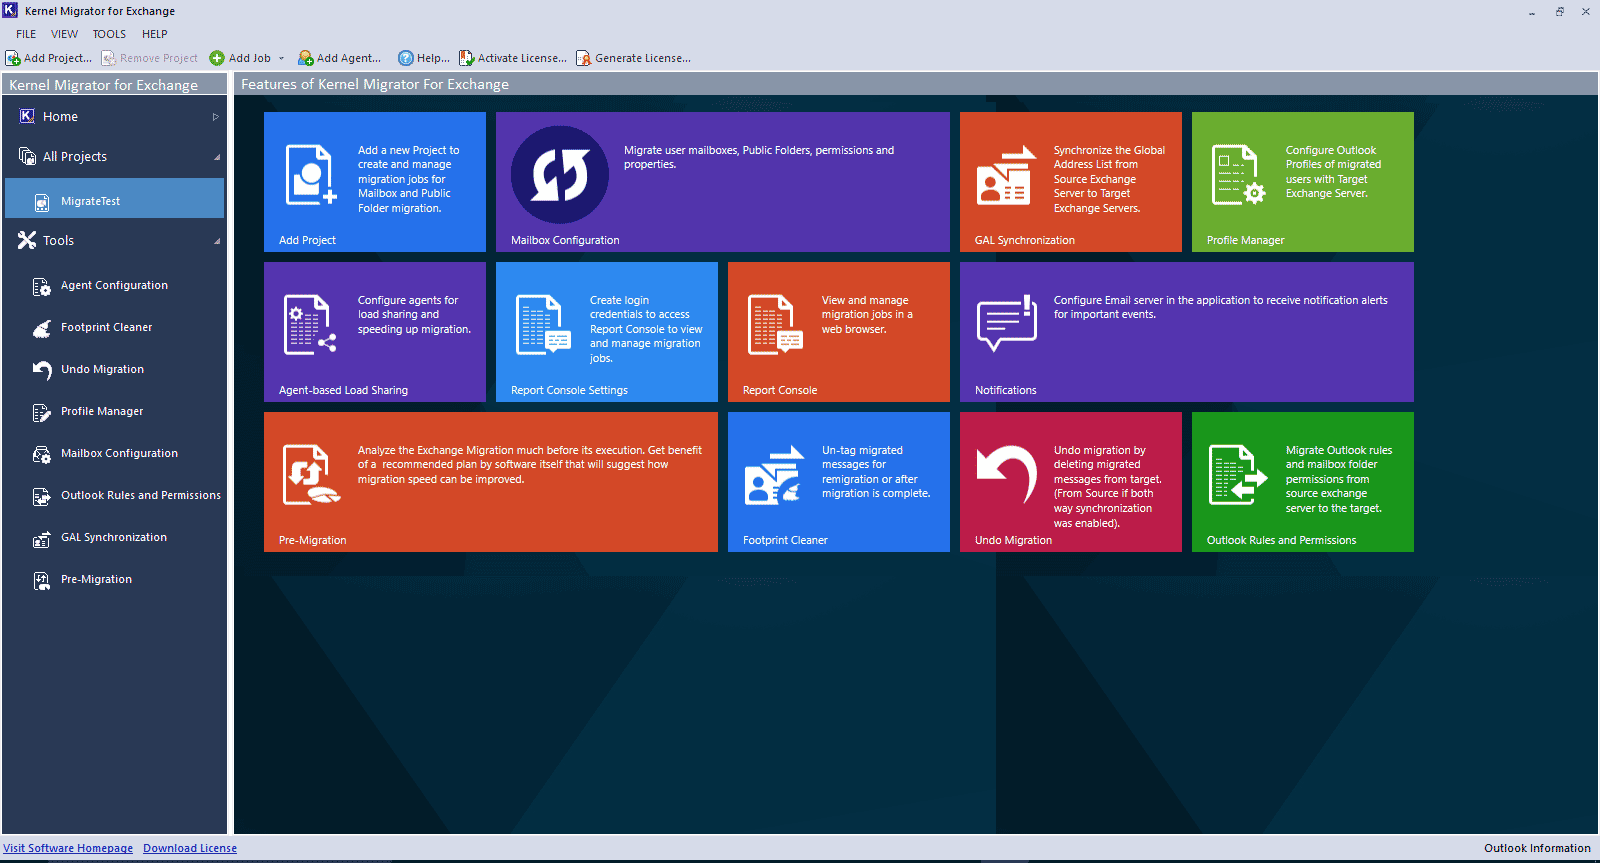This screenshot has width=1600, height=863.
Task: Click the Report Console tile icon
Action: point(775,325)
